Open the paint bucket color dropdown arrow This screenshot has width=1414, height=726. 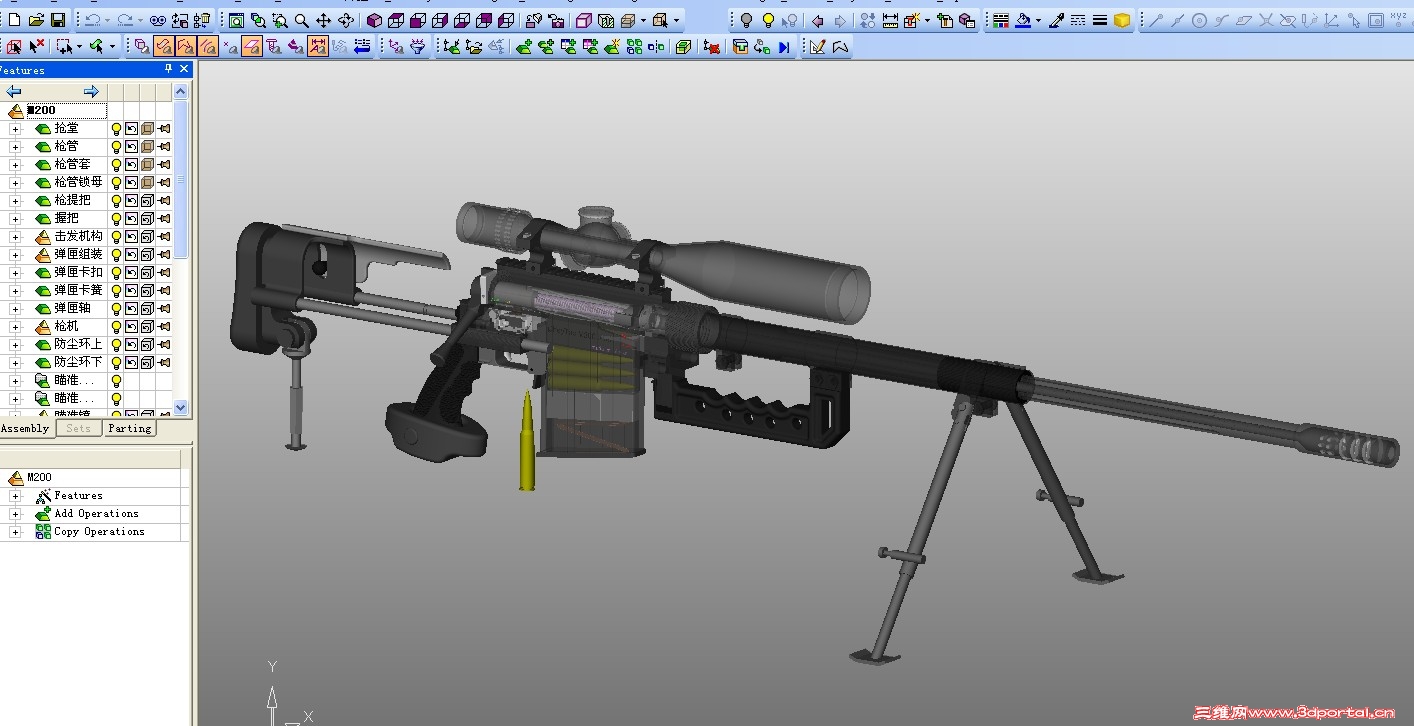[x=1038, y=20]
